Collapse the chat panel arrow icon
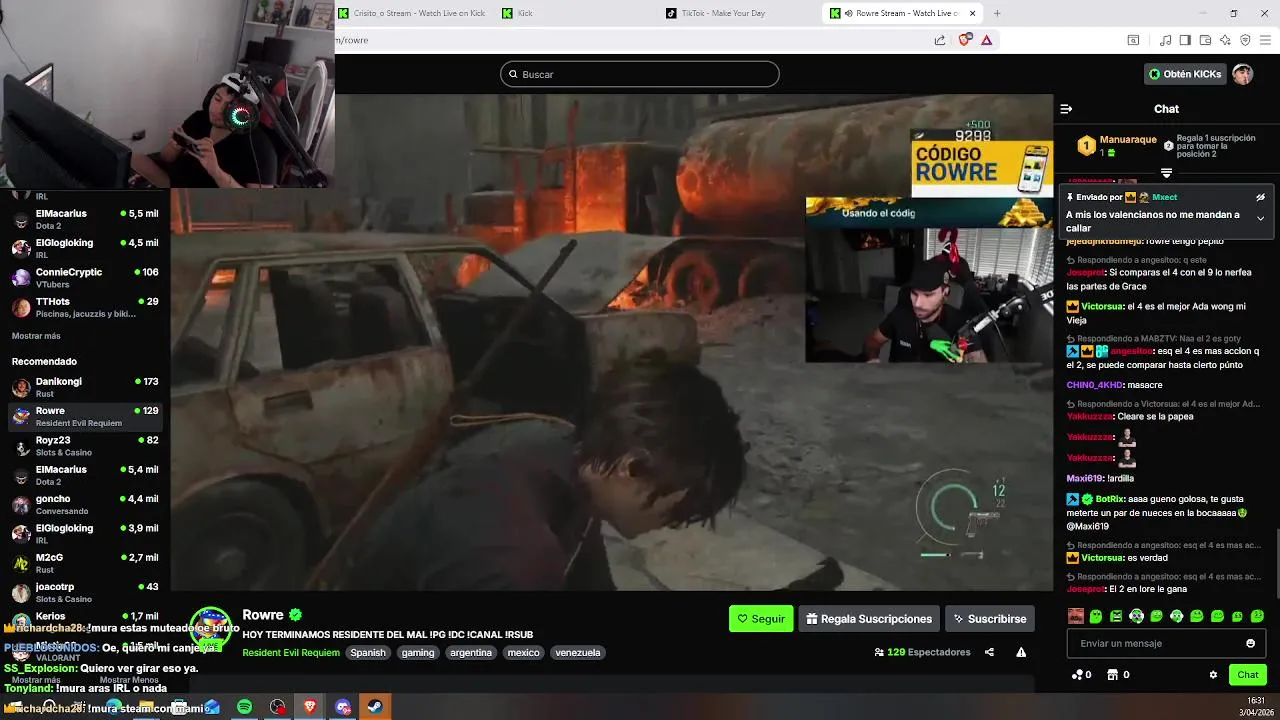1280x720 pixels. point(1066,109)
